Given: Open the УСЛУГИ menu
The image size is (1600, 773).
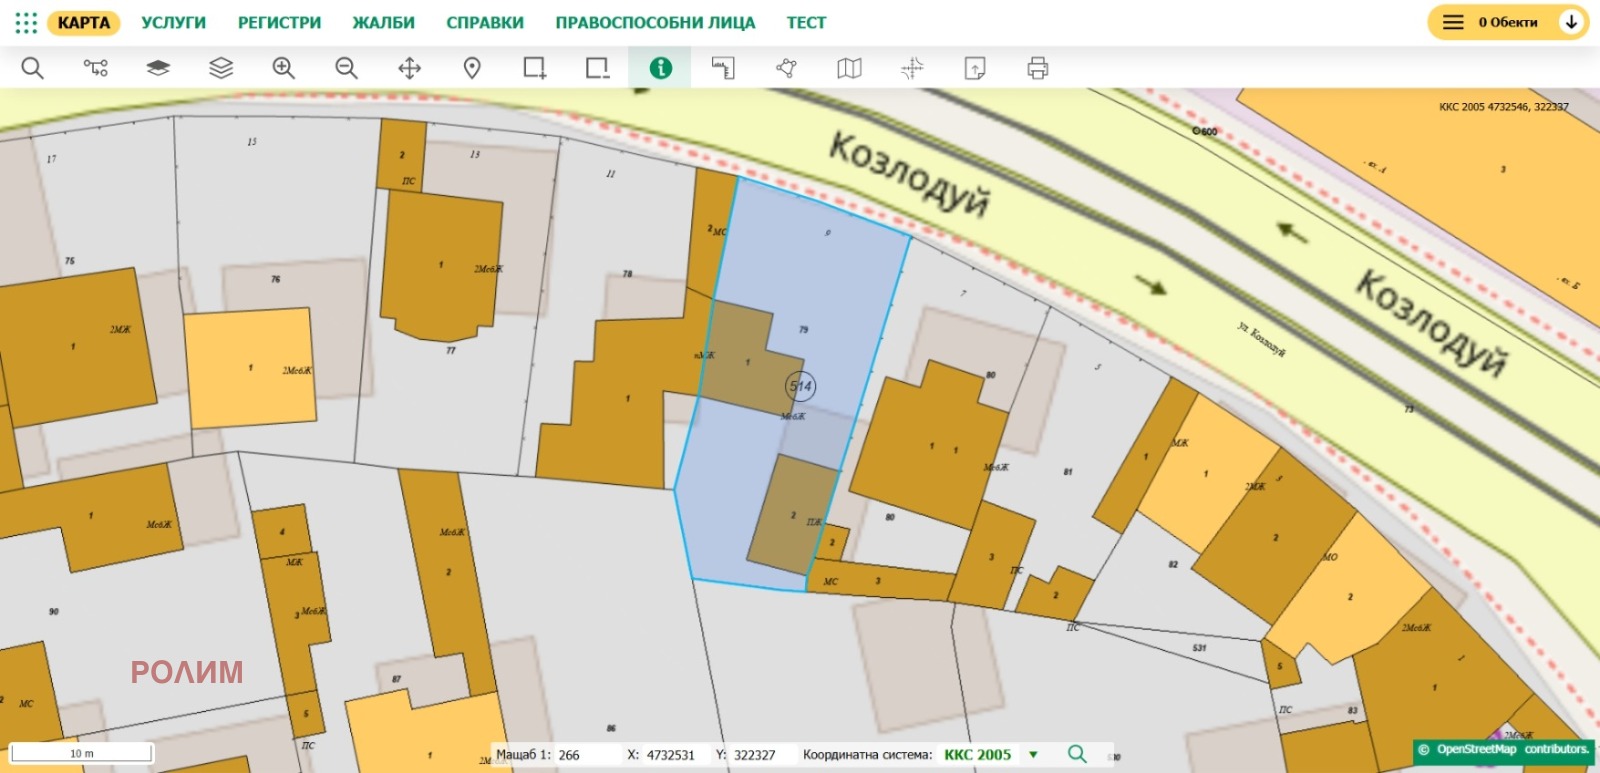Looking at the screenshot, I should (x=173, y=23).
